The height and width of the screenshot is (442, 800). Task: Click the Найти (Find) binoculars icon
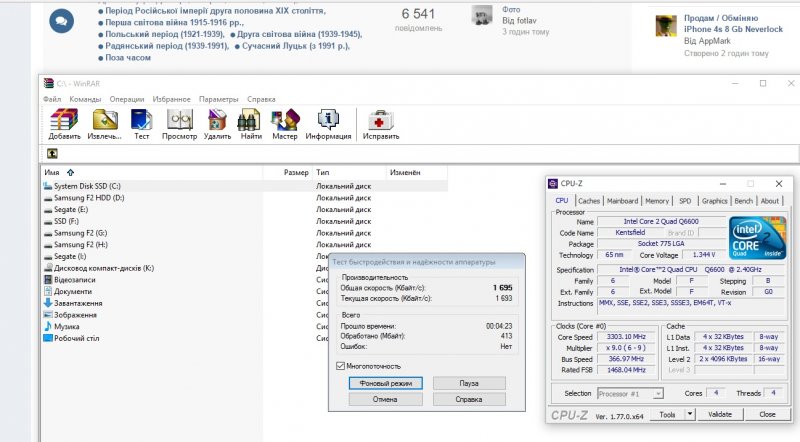[251, 121]
